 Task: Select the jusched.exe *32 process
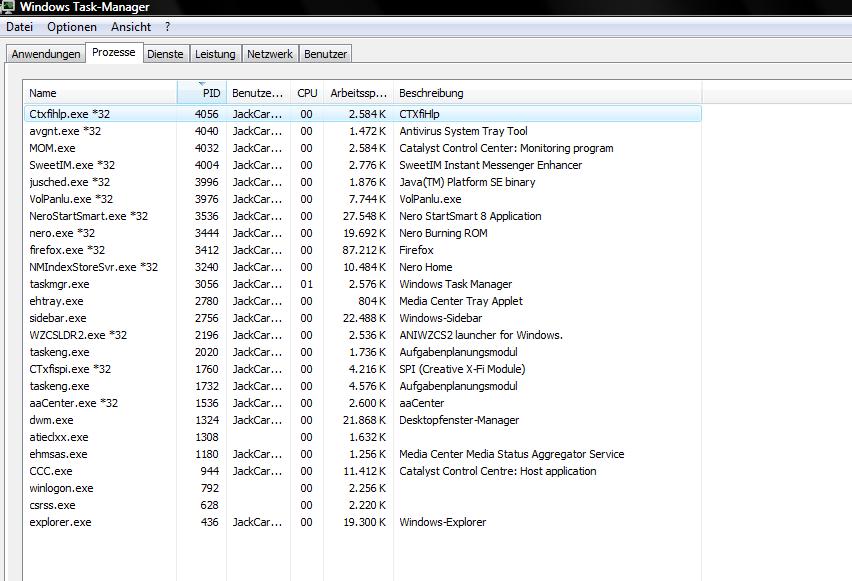click(x=362, y=182)
